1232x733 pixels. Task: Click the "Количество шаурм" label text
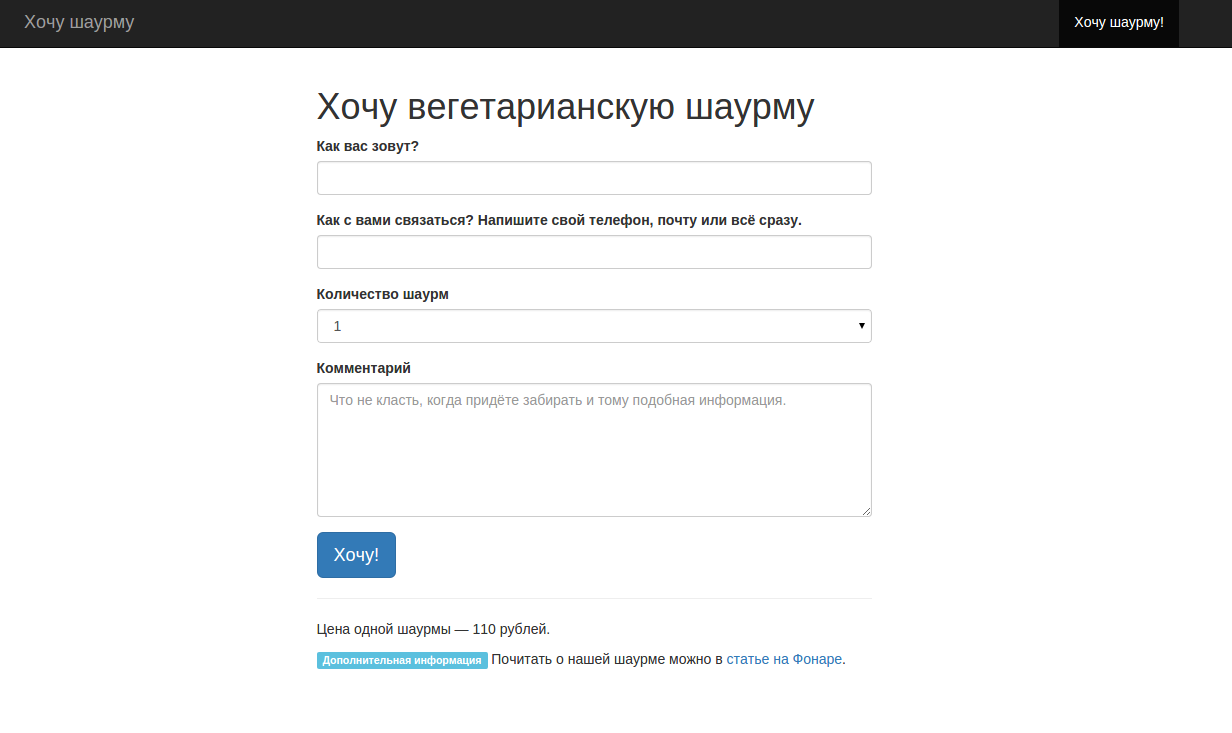[x=382, y=293]
